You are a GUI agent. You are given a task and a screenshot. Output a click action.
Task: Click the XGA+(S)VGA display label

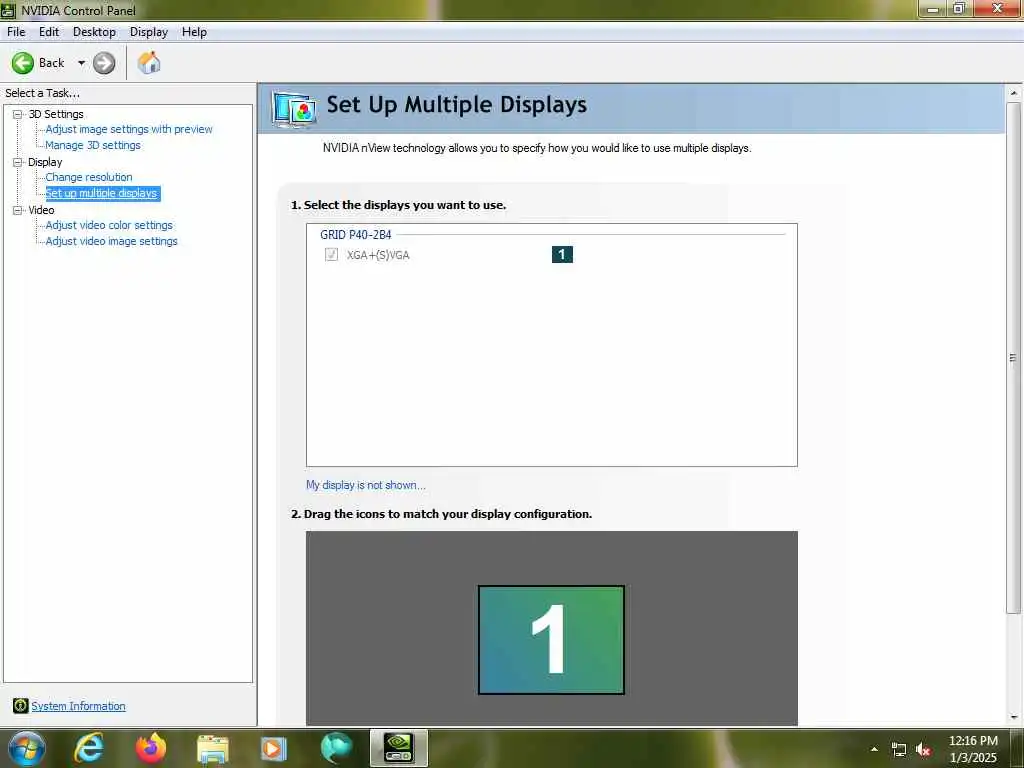tap(378, 255)
